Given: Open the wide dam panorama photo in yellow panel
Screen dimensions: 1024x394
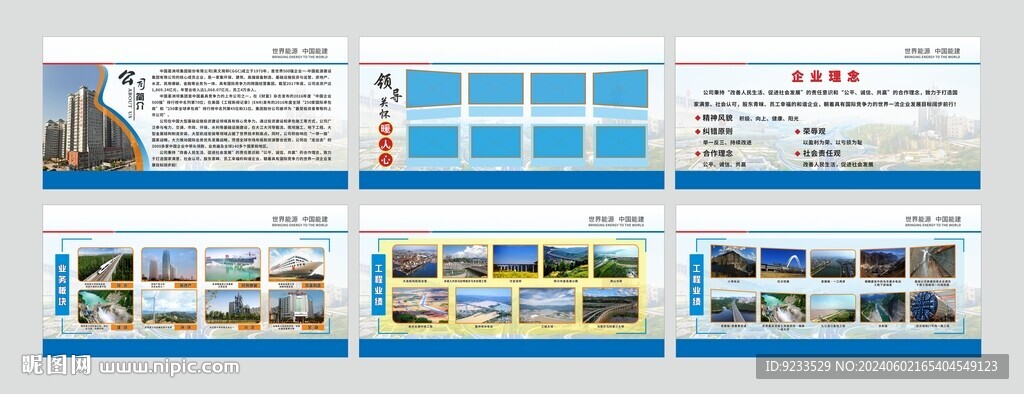Looking at the screenshot, I should (x=547, y=305).
